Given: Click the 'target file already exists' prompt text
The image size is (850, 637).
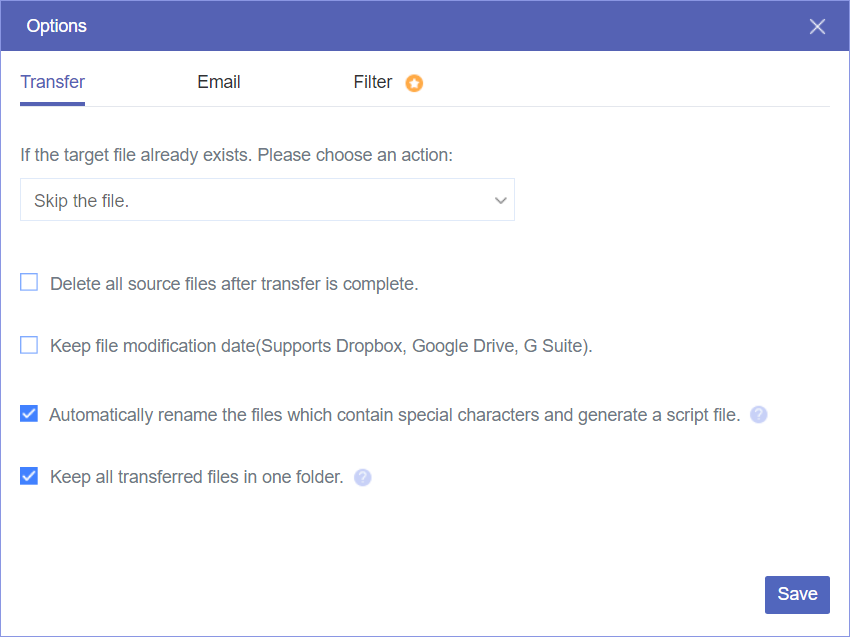Looking at the screenshot, I should [x=237, y=156].
